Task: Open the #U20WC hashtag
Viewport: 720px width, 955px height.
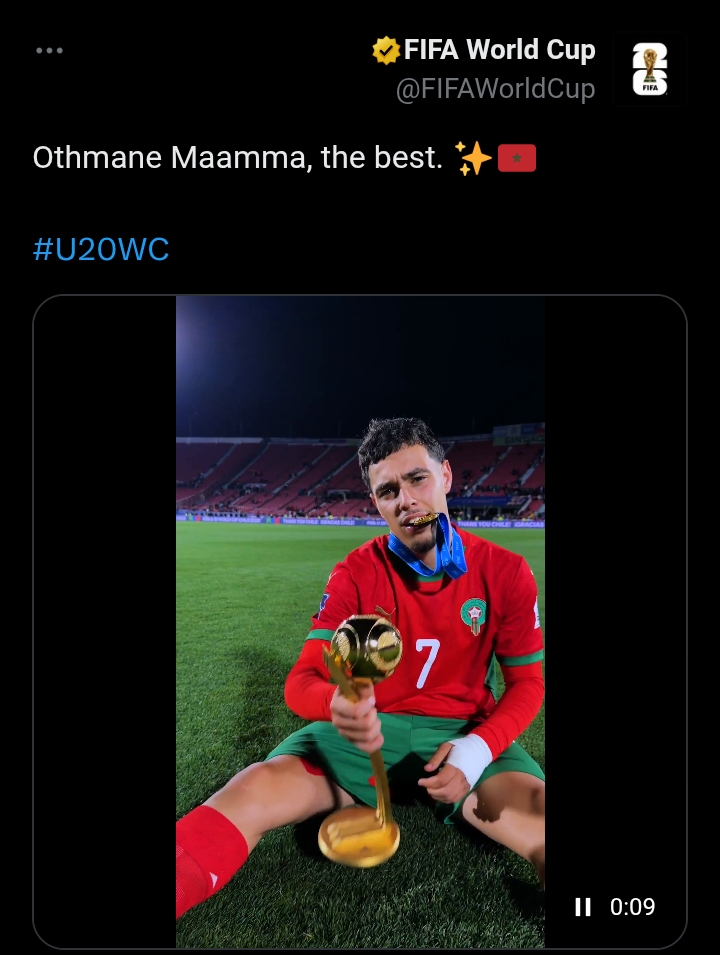Action: pos(101,249)
